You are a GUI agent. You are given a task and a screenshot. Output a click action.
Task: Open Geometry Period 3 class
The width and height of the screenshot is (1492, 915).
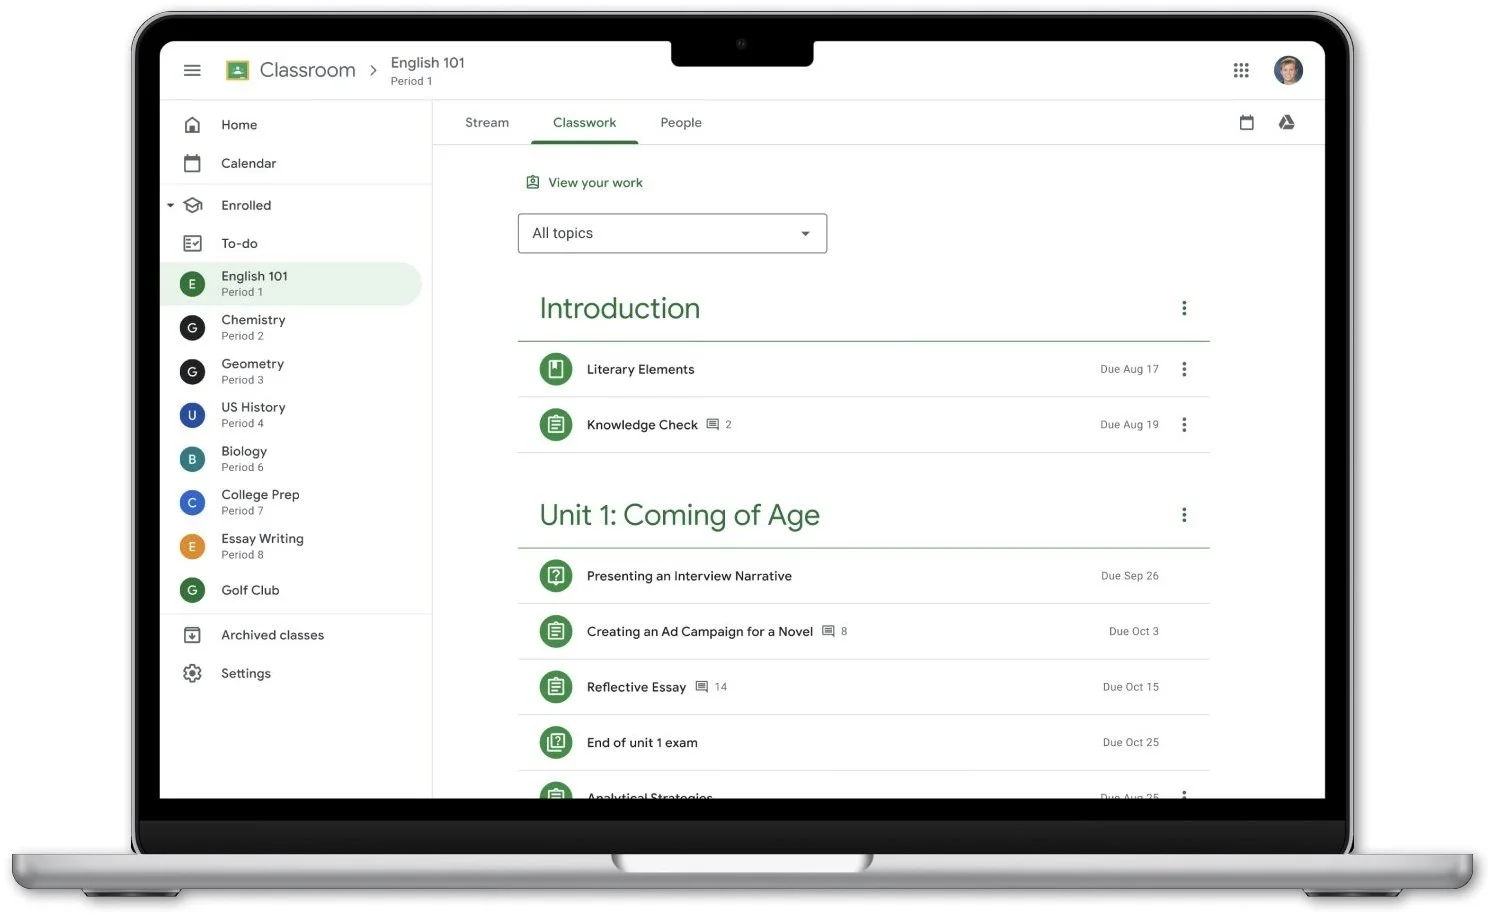(291, 371)
